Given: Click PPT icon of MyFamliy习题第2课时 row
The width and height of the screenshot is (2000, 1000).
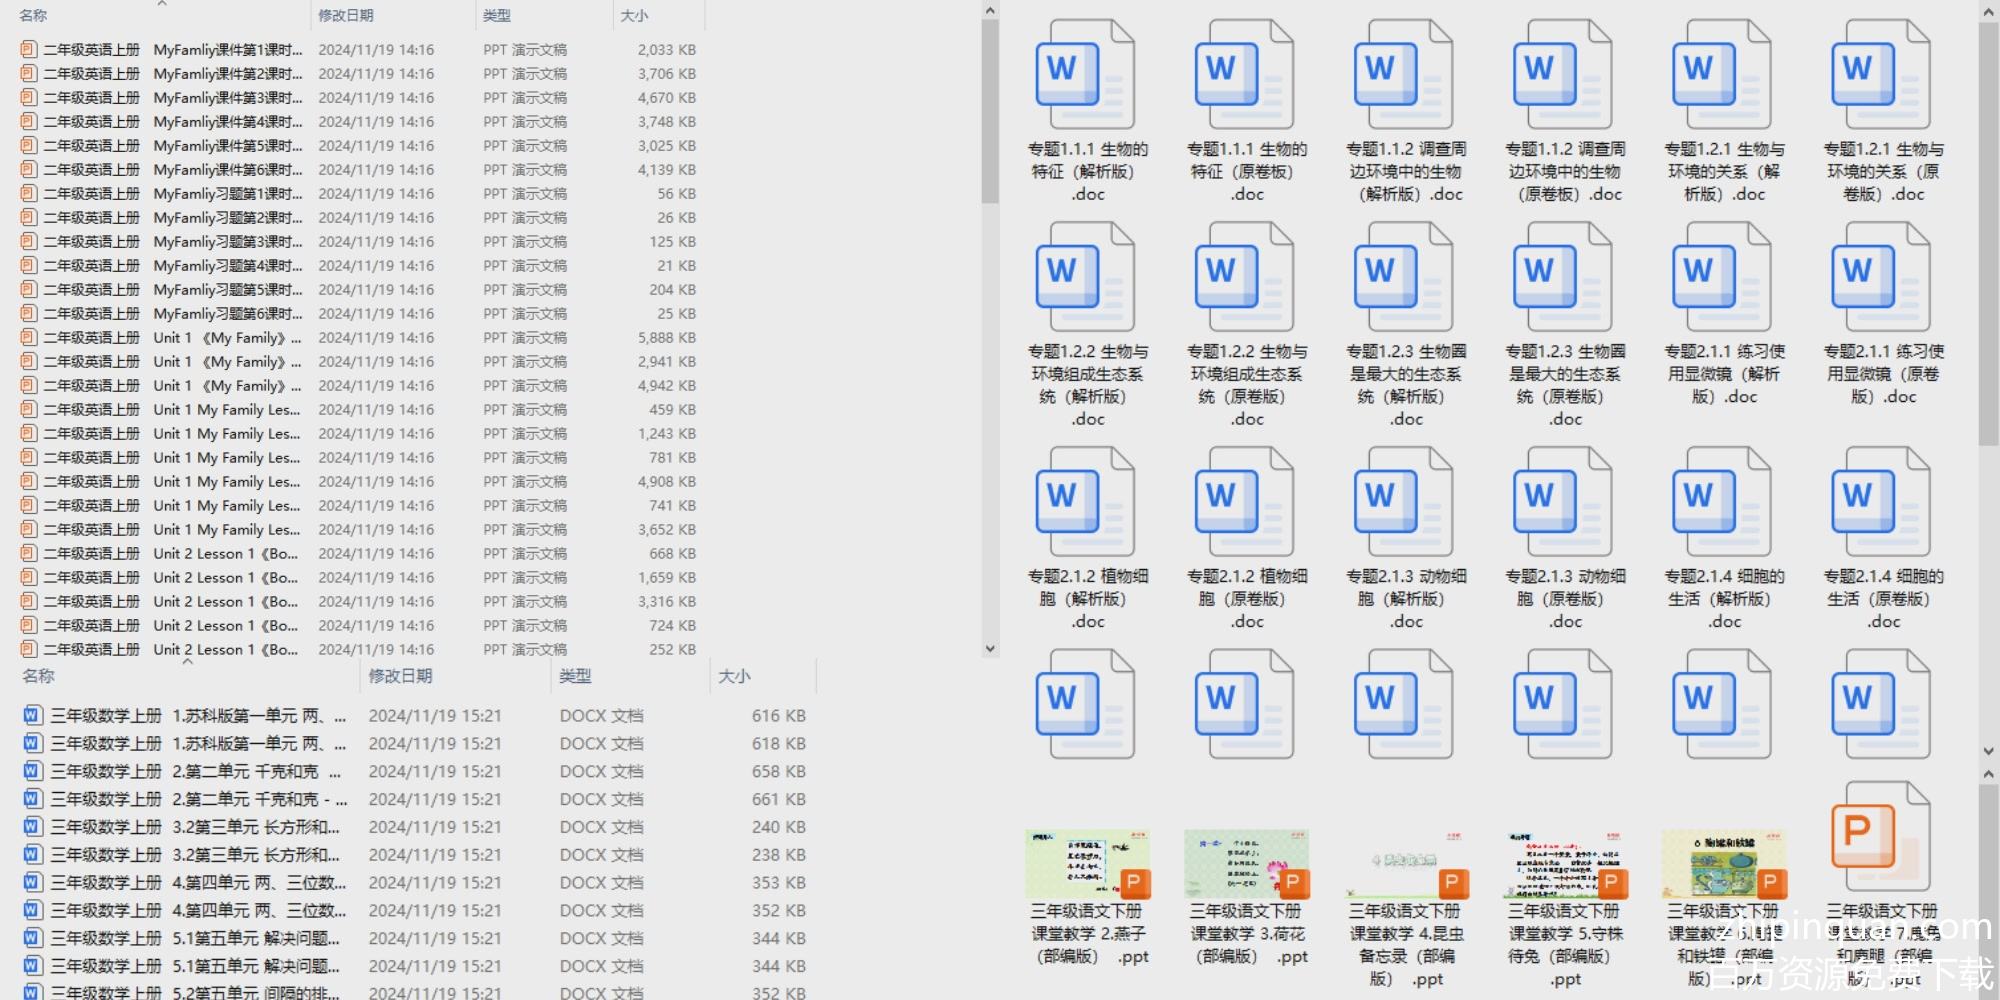Looking at the screenshot, I should [x=28, y=217].
